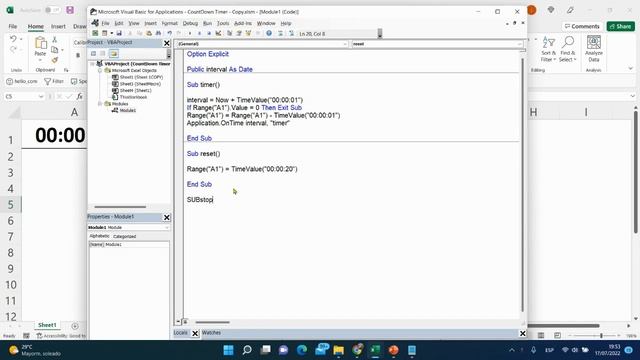Image resolution: width=640 pixels, height=360 pixels.
Task: Open Sort & Filter in Excel ribbon
Action: point(548,49)
